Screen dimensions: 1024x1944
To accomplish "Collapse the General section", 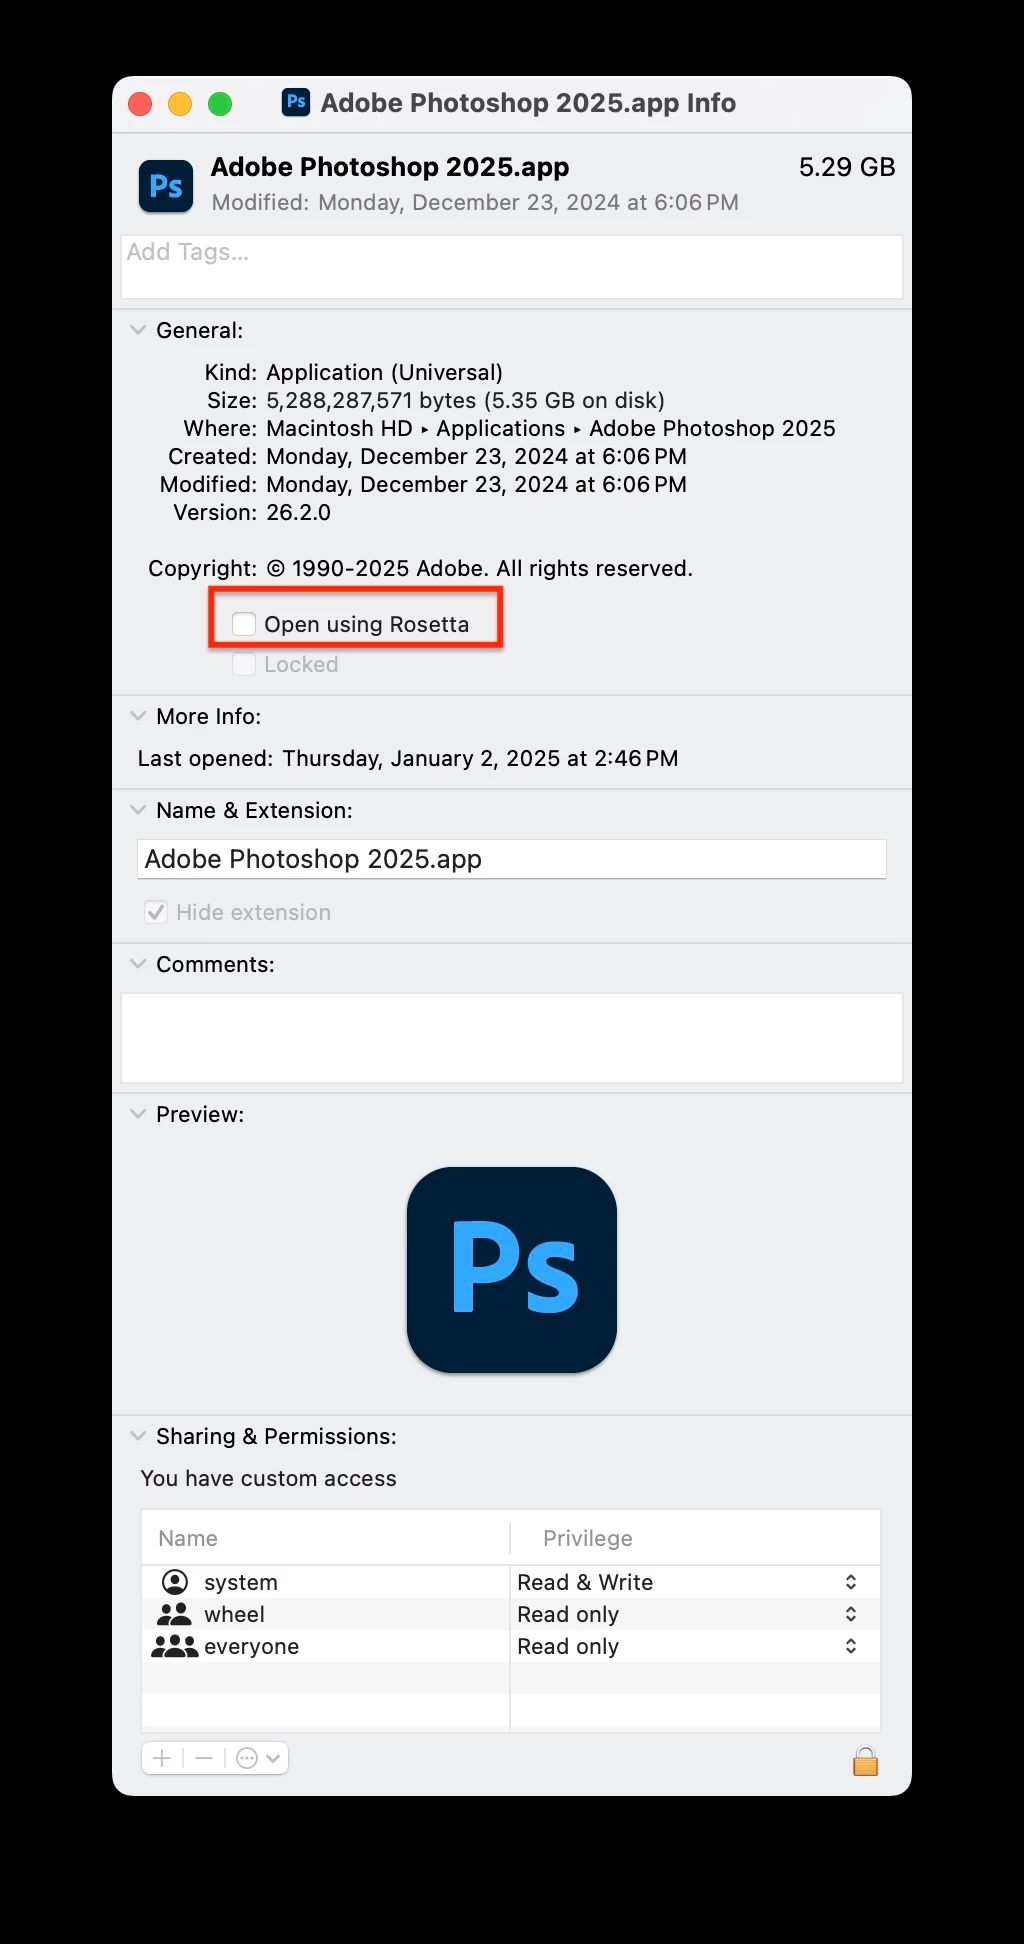I will [138, 330].
